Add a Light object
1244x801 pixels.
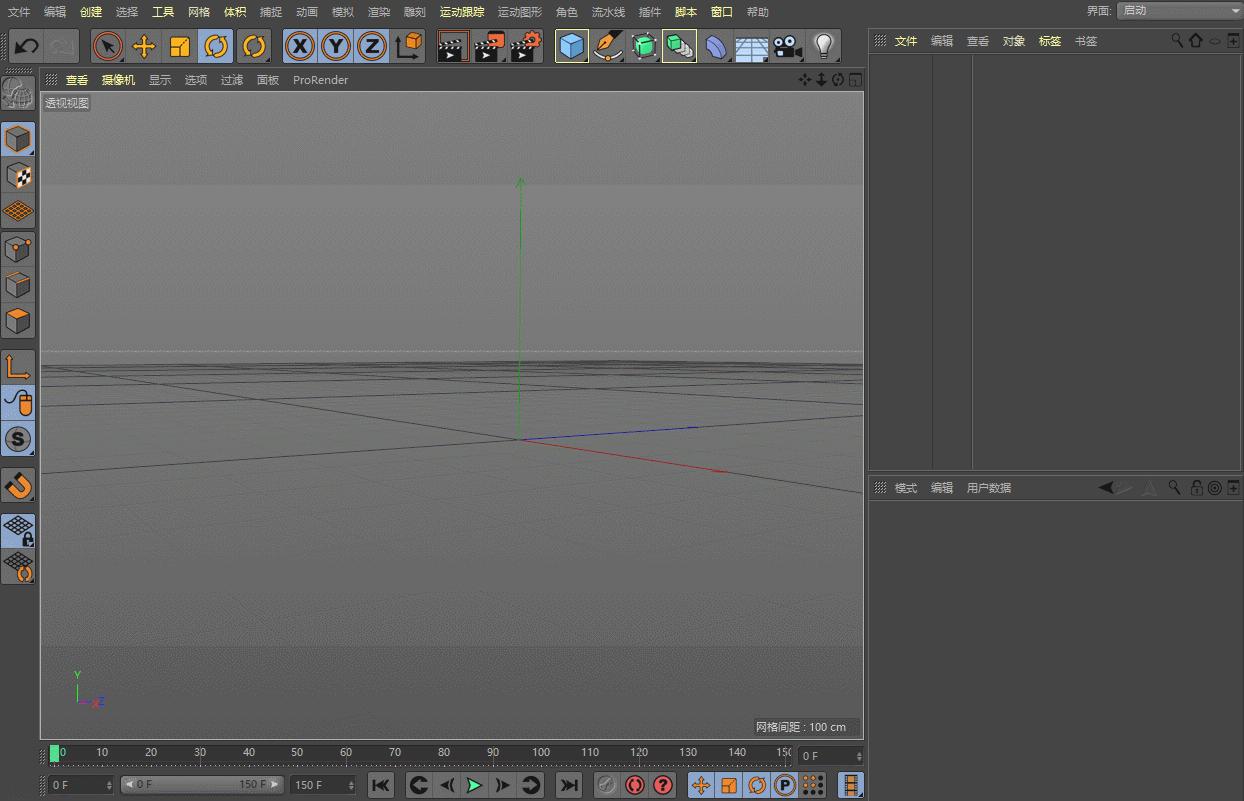point(822,46)
